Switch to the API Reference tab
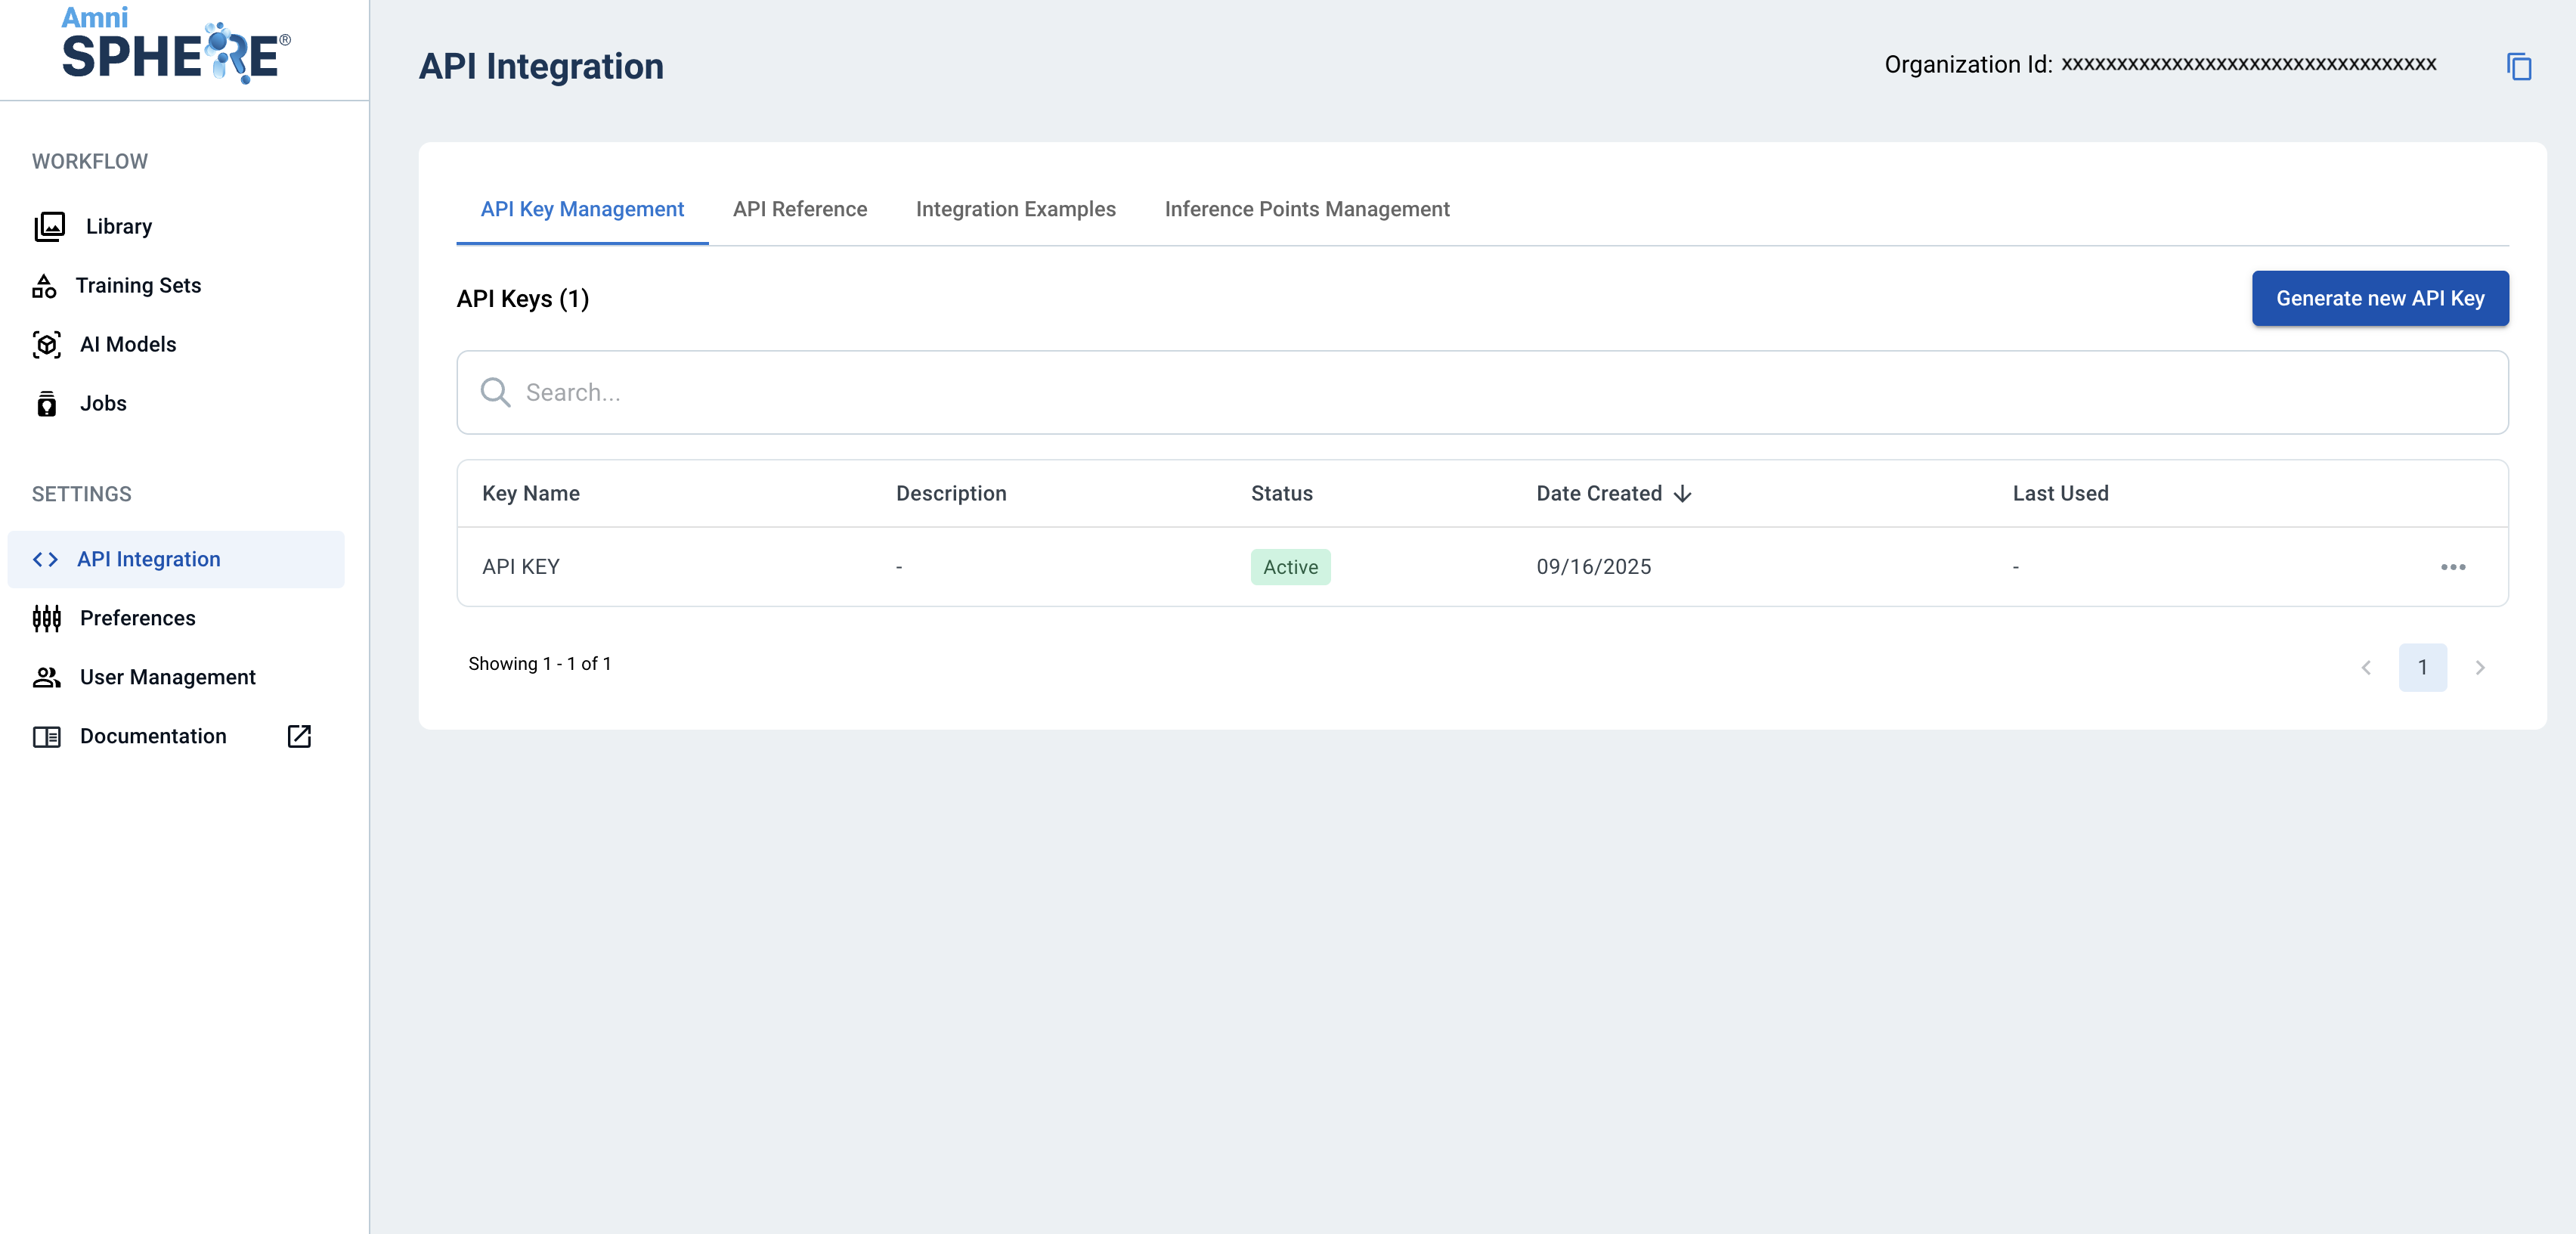This screenshot has width=2576, height=1234. tap(799, 209)
